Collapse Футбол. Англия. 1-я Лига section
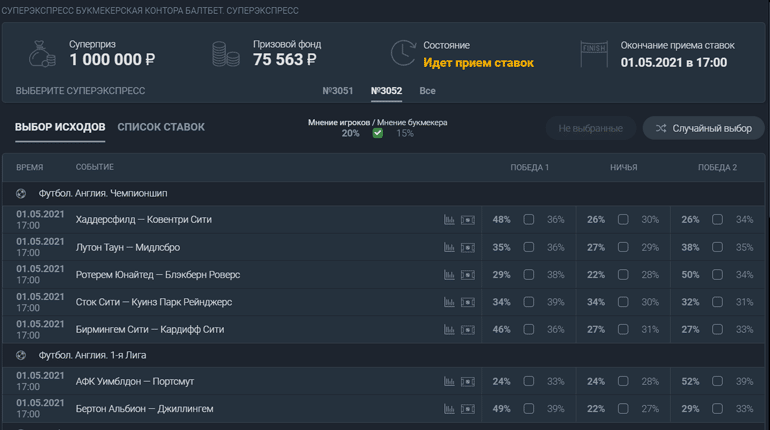Screen dimensions: 770x430 (x=22, y=355)
